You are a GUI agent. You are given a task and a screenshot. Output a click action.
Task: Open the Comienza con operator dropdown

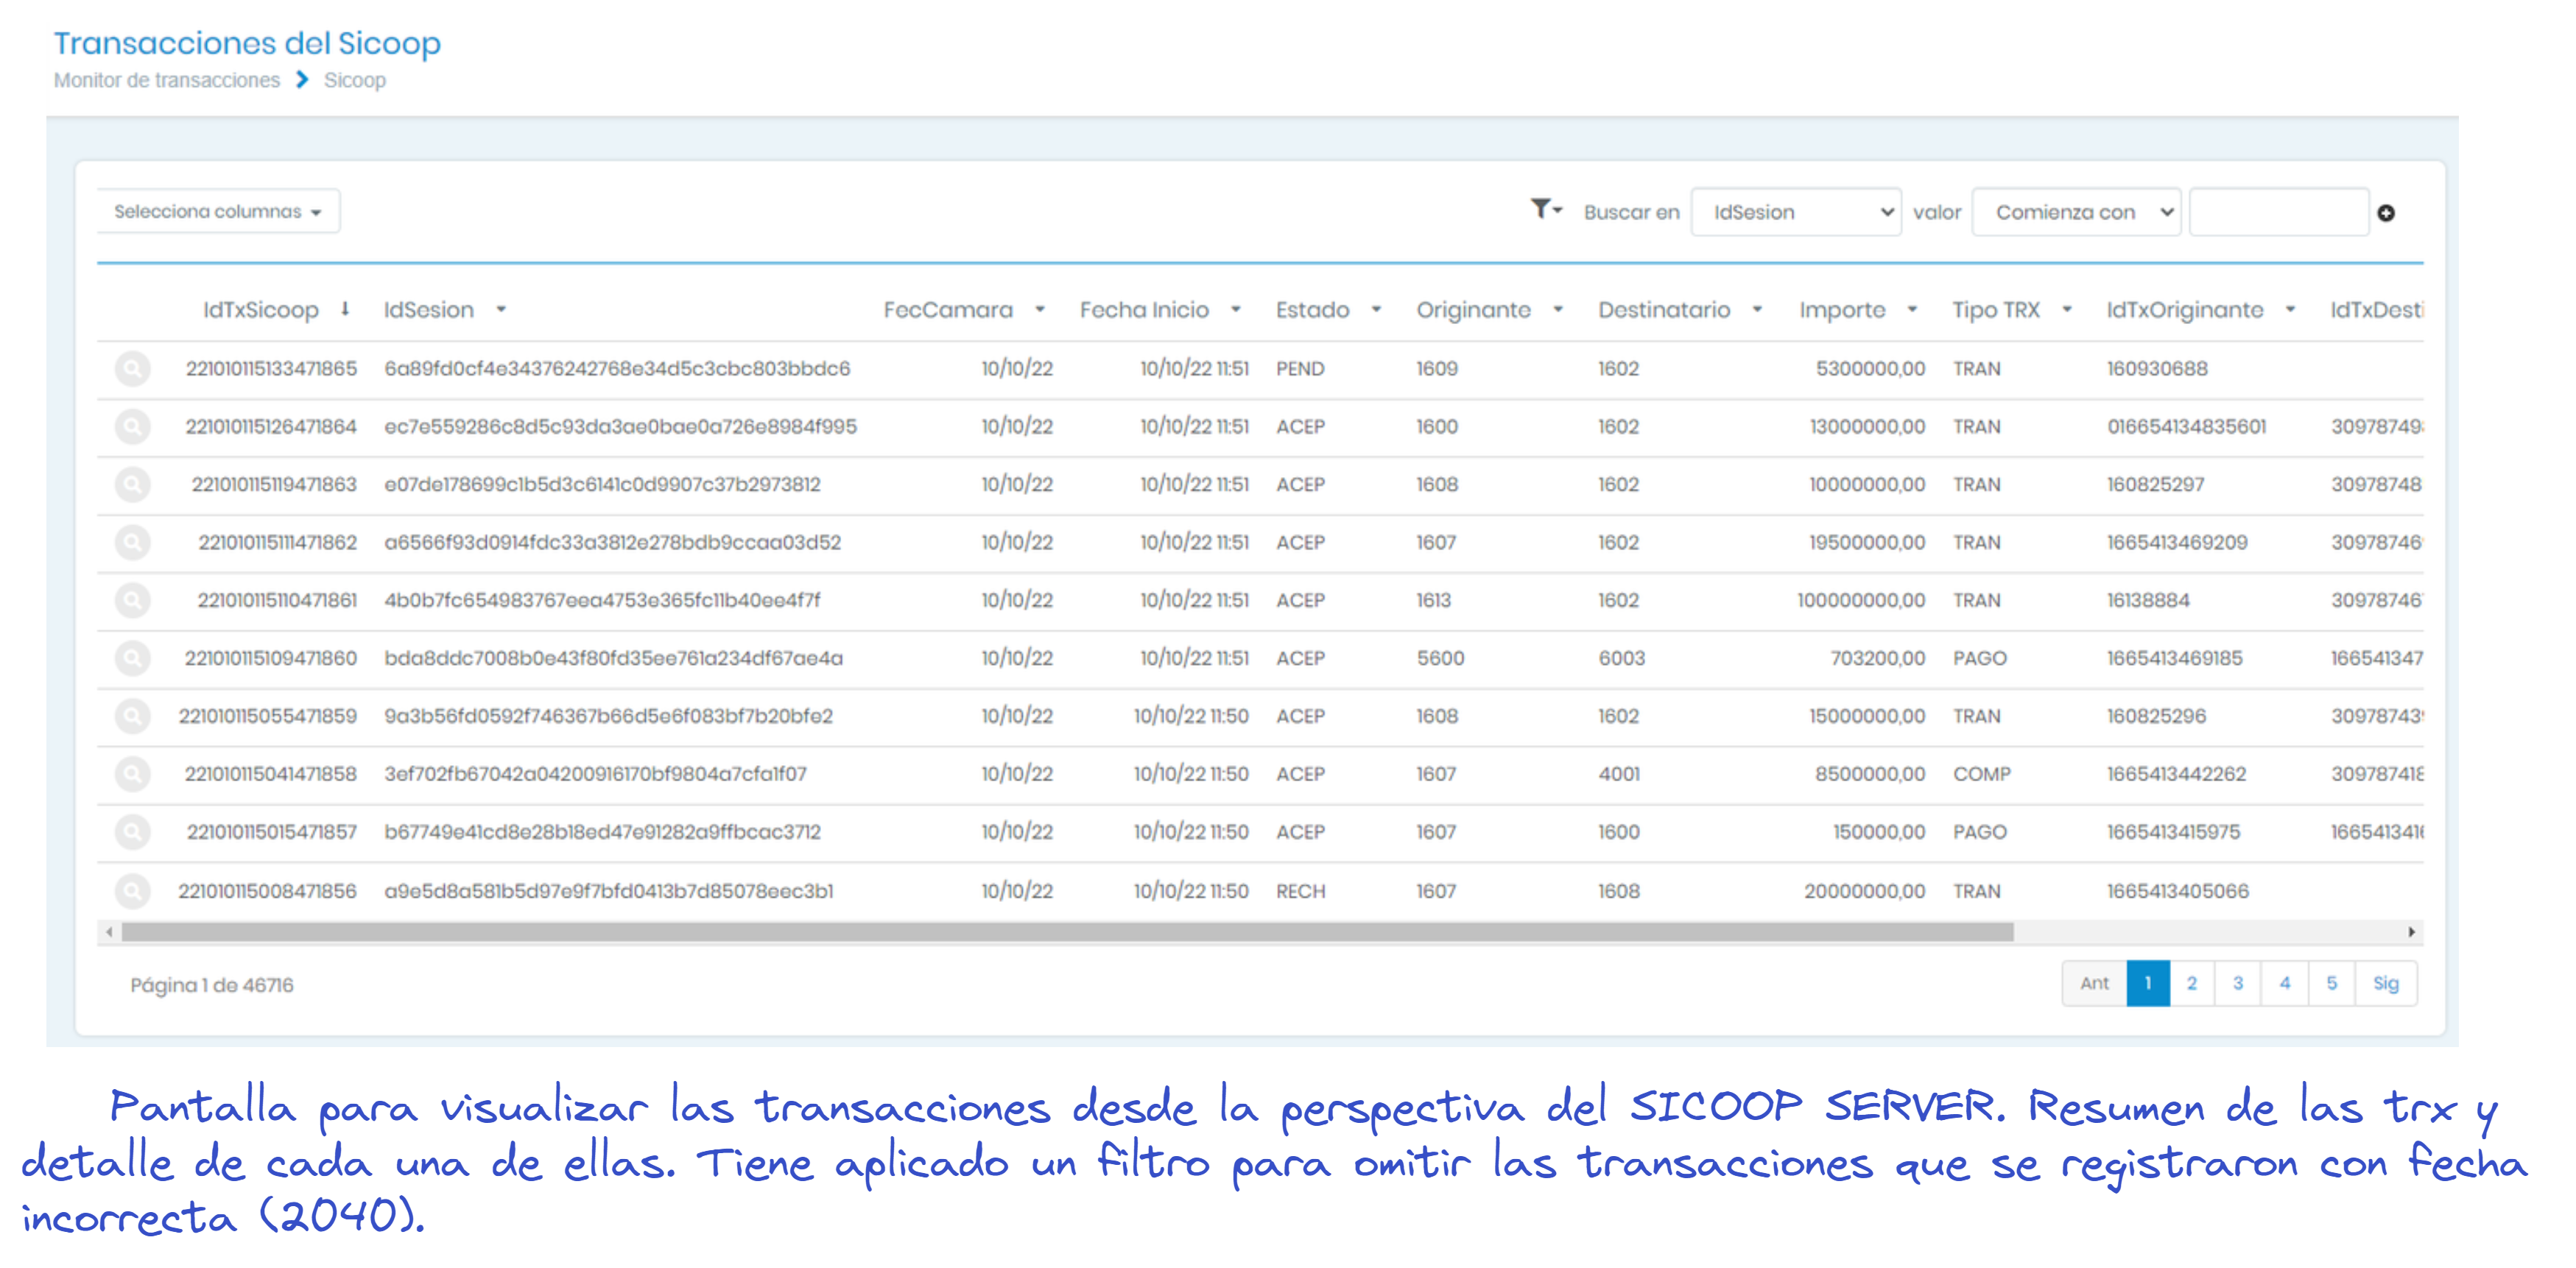coord(2076,212)
